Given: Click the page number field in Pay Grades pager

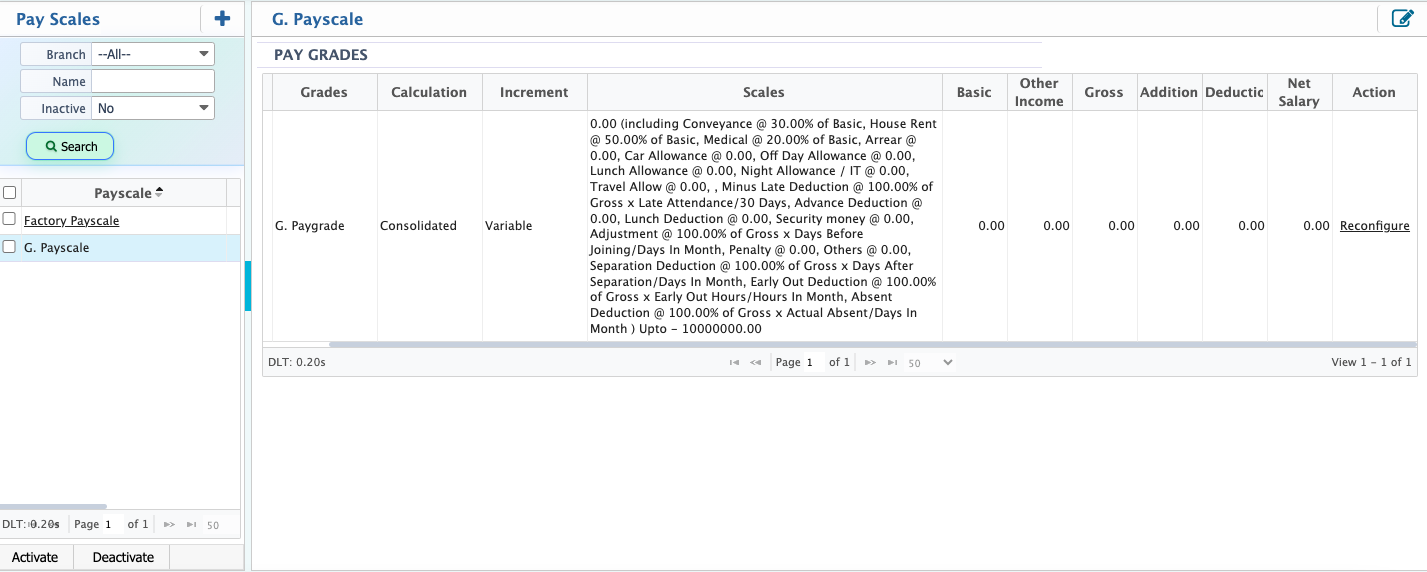Looking at the screenshot, I should [812, 362].
